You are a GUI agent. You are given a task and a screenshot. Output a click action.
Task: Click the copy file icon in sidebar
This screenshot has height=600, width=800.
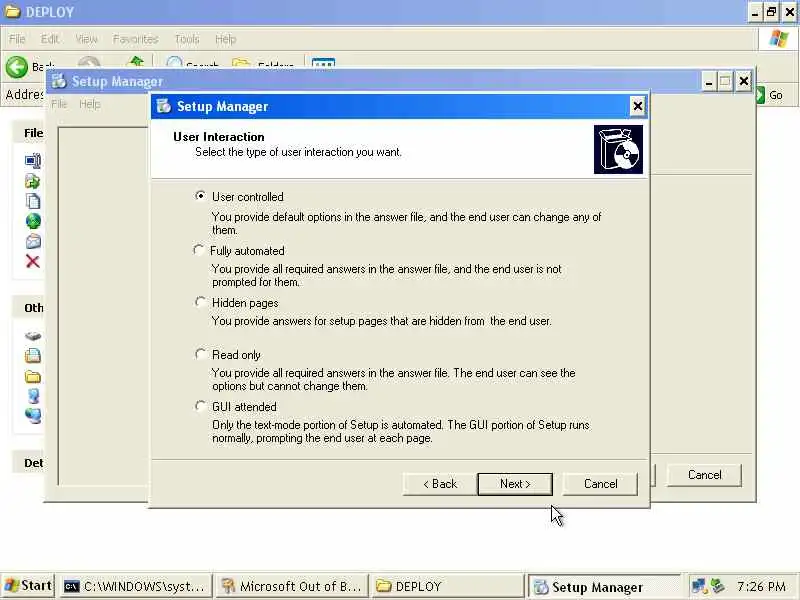click(x=33, y=201)
